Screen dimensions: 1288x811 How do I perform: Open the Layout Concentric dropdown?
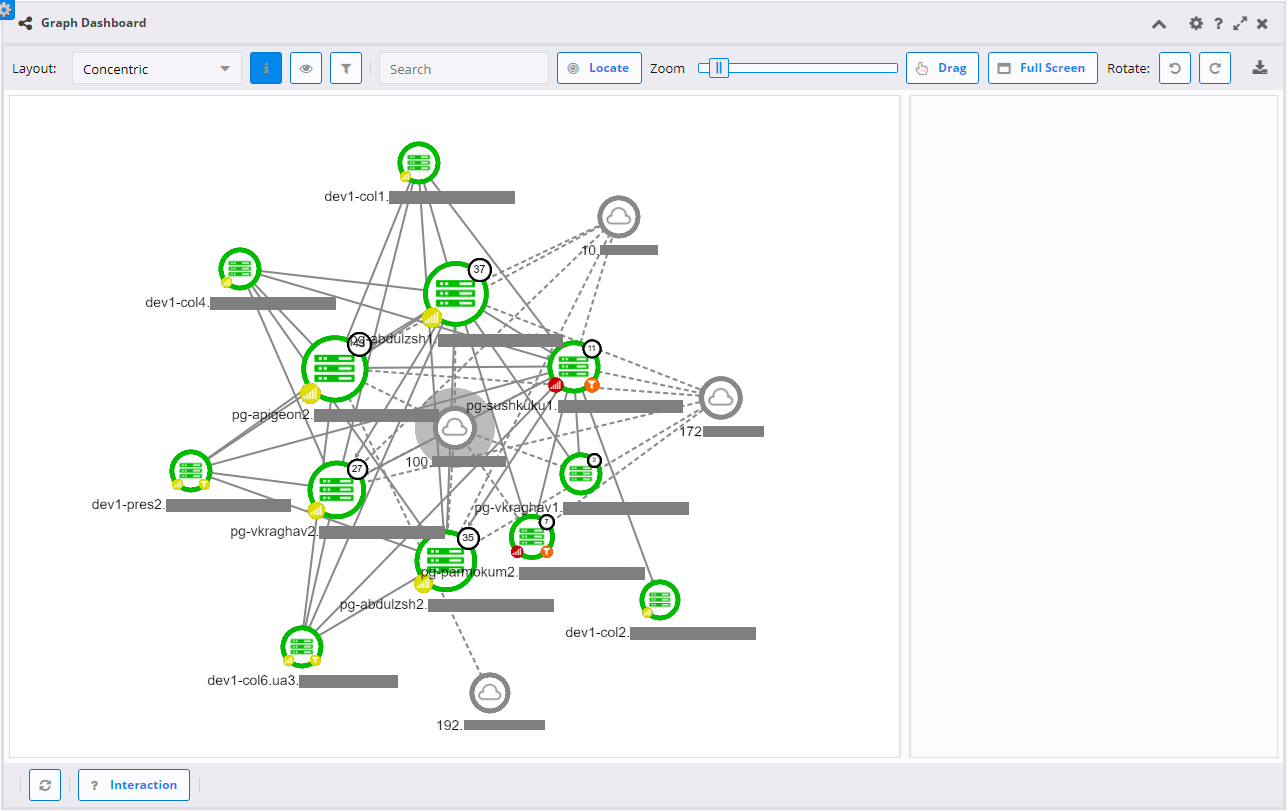coord(157,68)
